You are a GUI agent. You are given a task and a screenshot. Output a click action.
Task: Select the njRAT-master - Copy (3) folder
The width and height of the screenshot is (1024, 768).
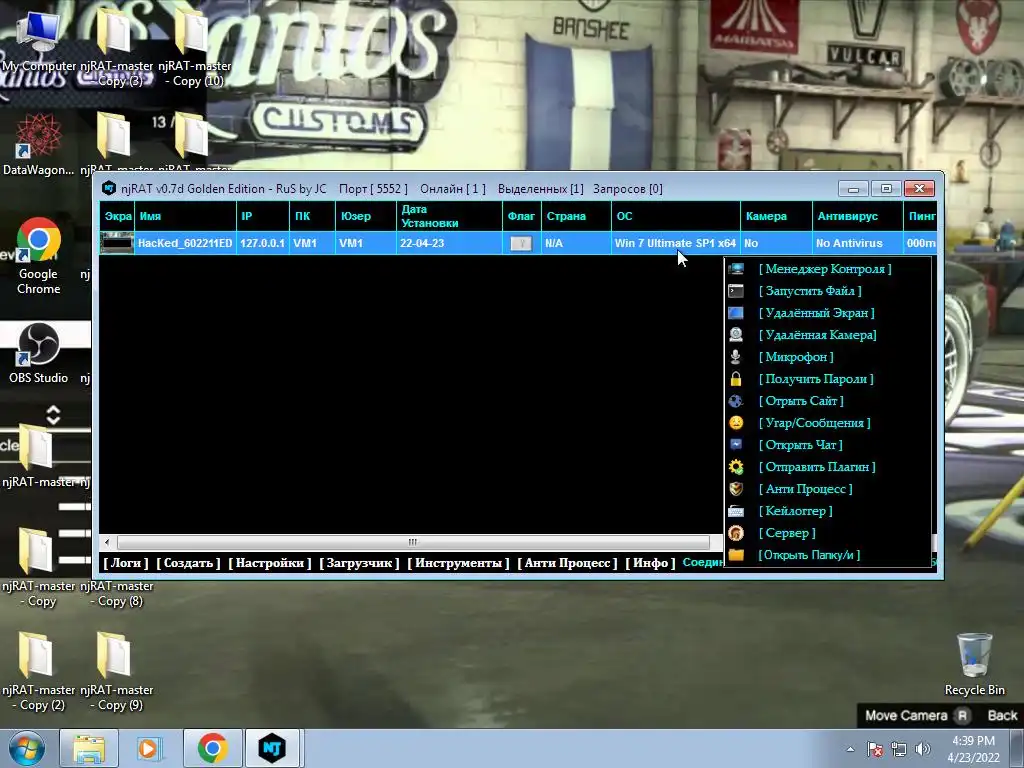coord(116,46)
